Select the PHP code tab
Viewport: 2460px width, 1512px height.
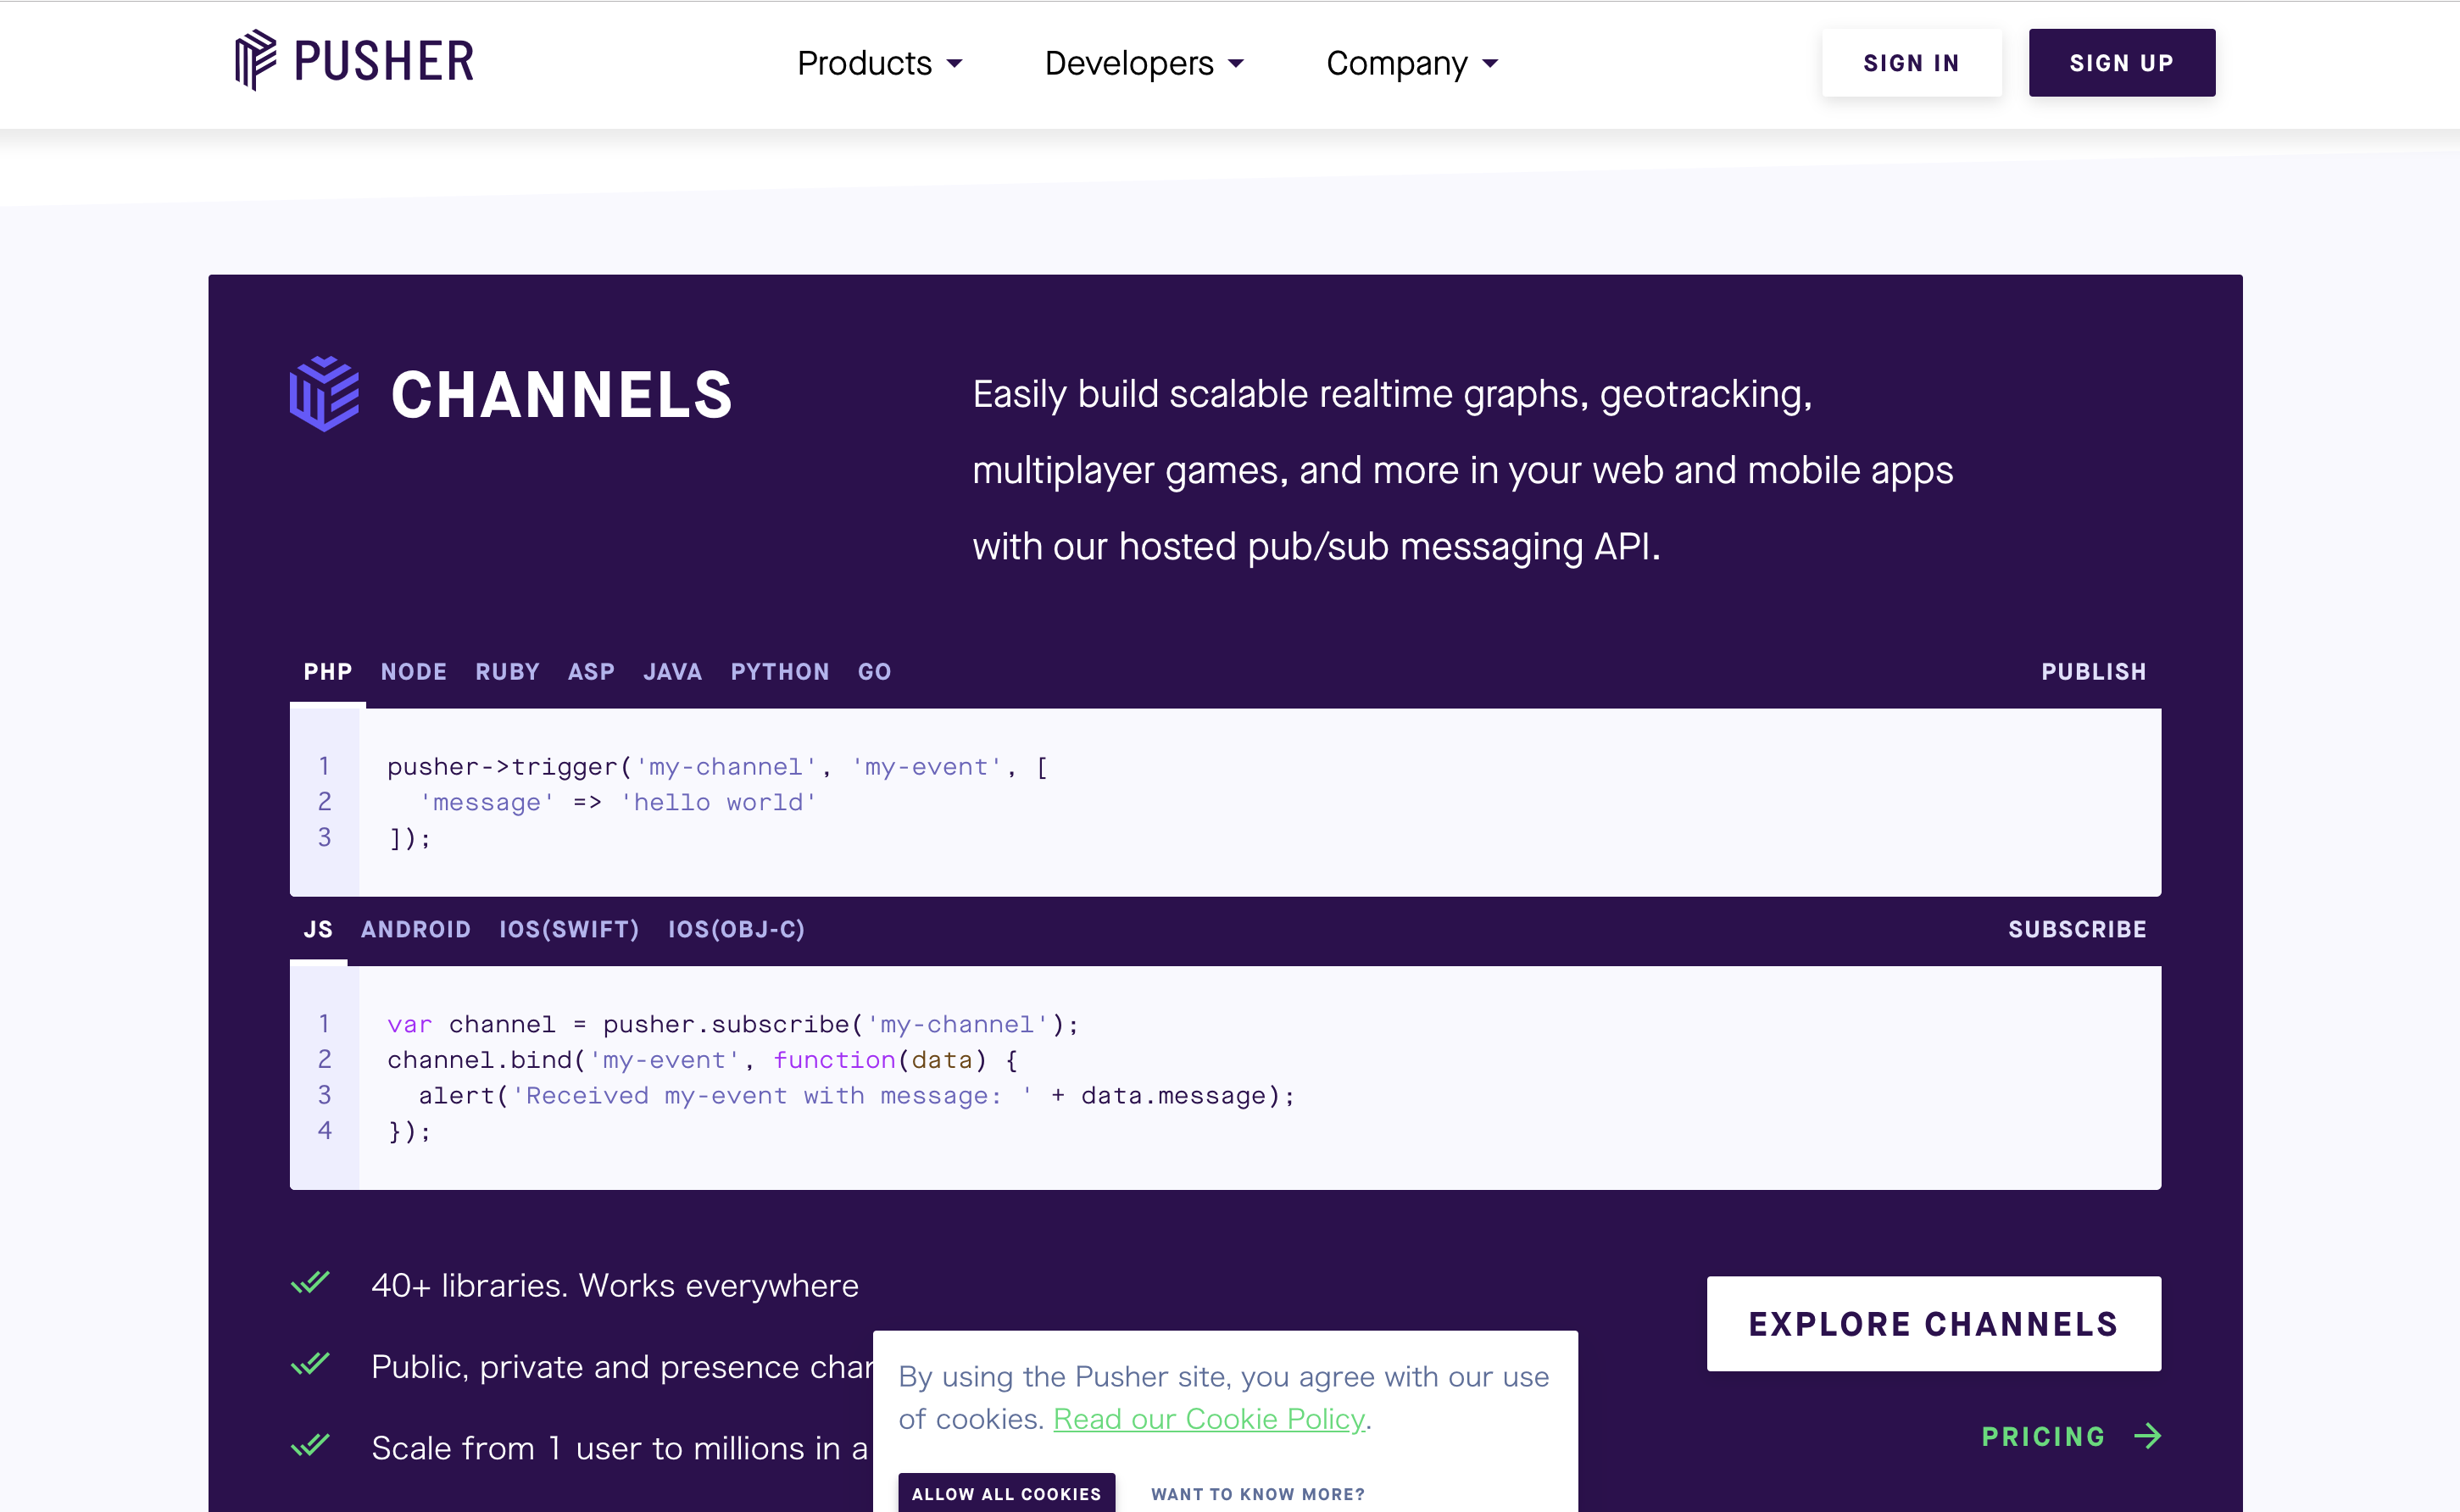pos(328,672)
